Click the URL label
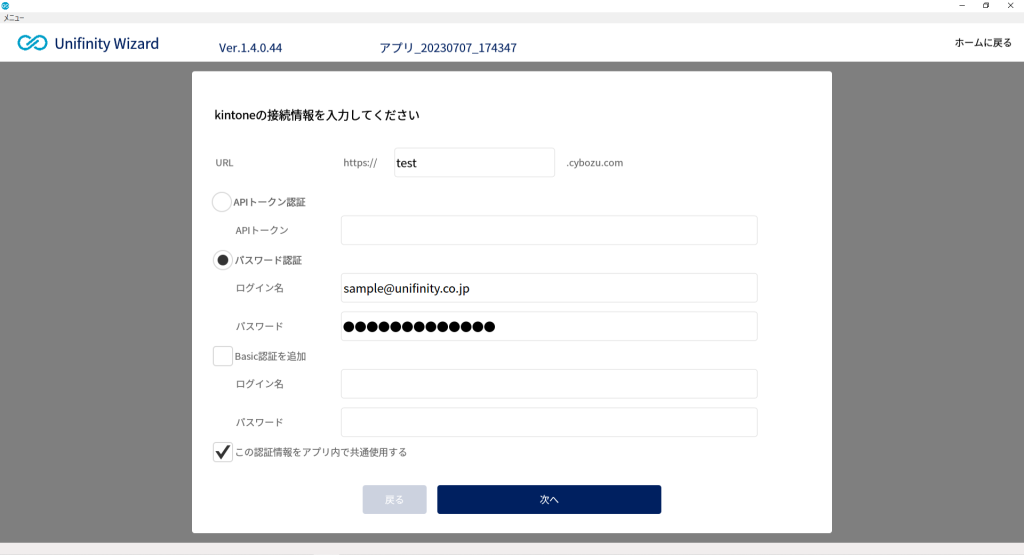 [224, 163]
